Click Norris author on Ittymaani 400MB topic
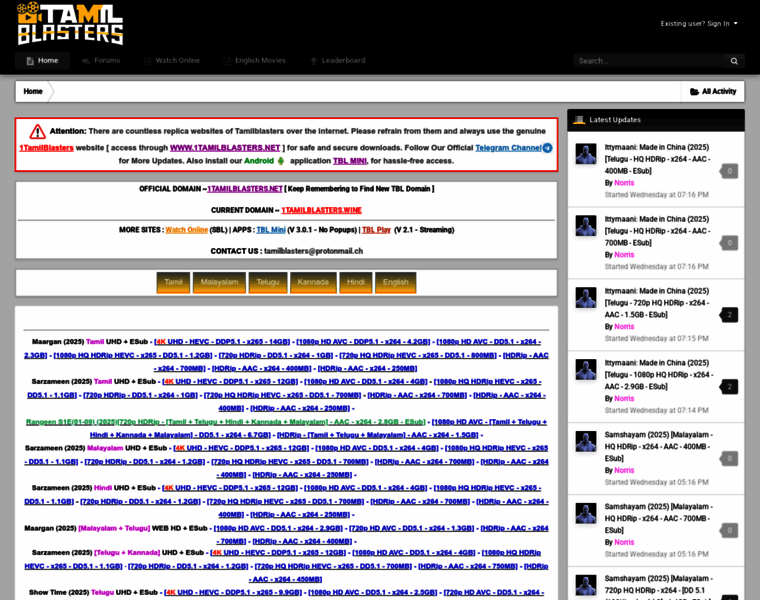 pyautogui.click(x=624, y=183)
